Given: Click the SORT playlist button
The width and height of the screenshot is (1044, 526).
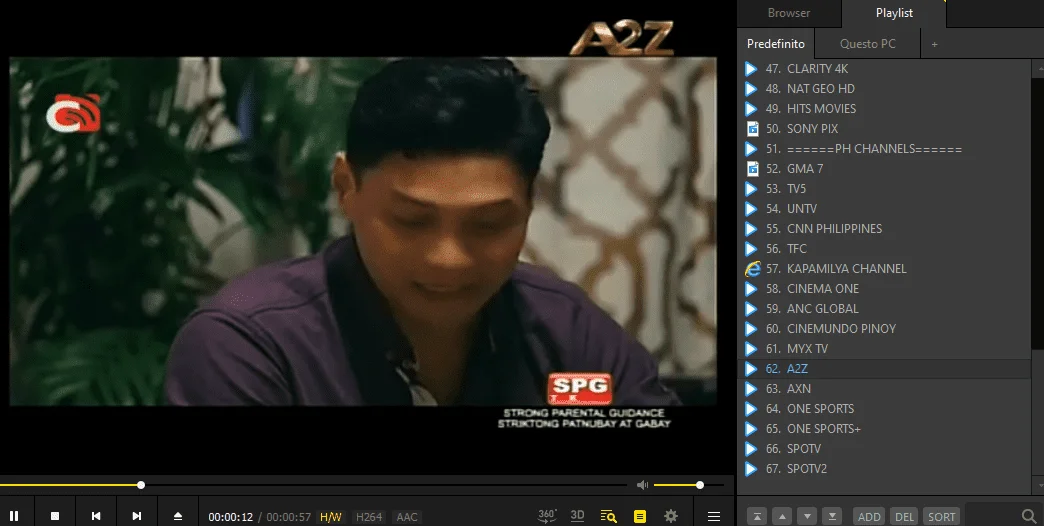Looking at the screenshot, I should click(x=941, y=517).
